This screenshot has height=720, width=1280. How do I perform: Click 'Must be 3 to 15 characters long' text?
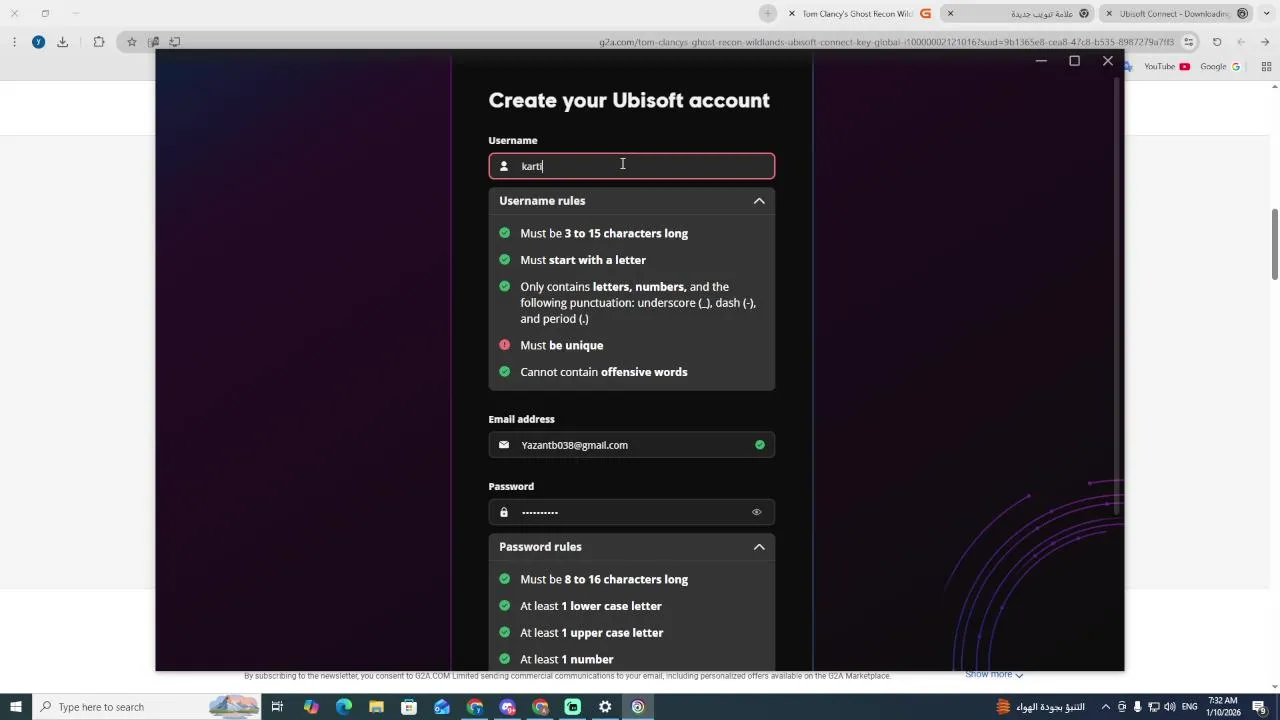pyautogui.click(x=604, y=233)
